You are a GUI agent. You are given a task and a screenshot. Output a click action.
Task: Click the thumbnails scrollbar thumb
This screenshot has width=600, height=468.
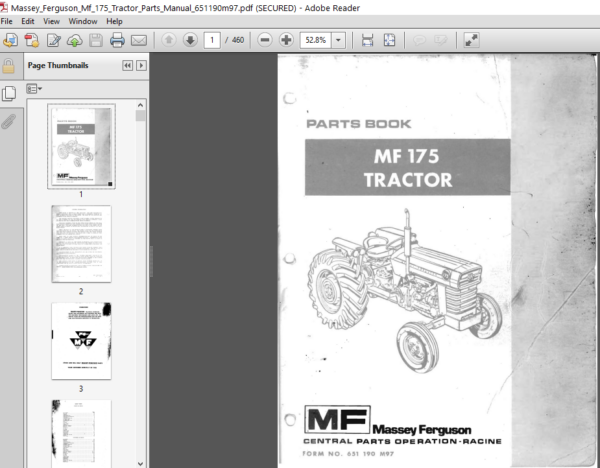click(140, 116)
